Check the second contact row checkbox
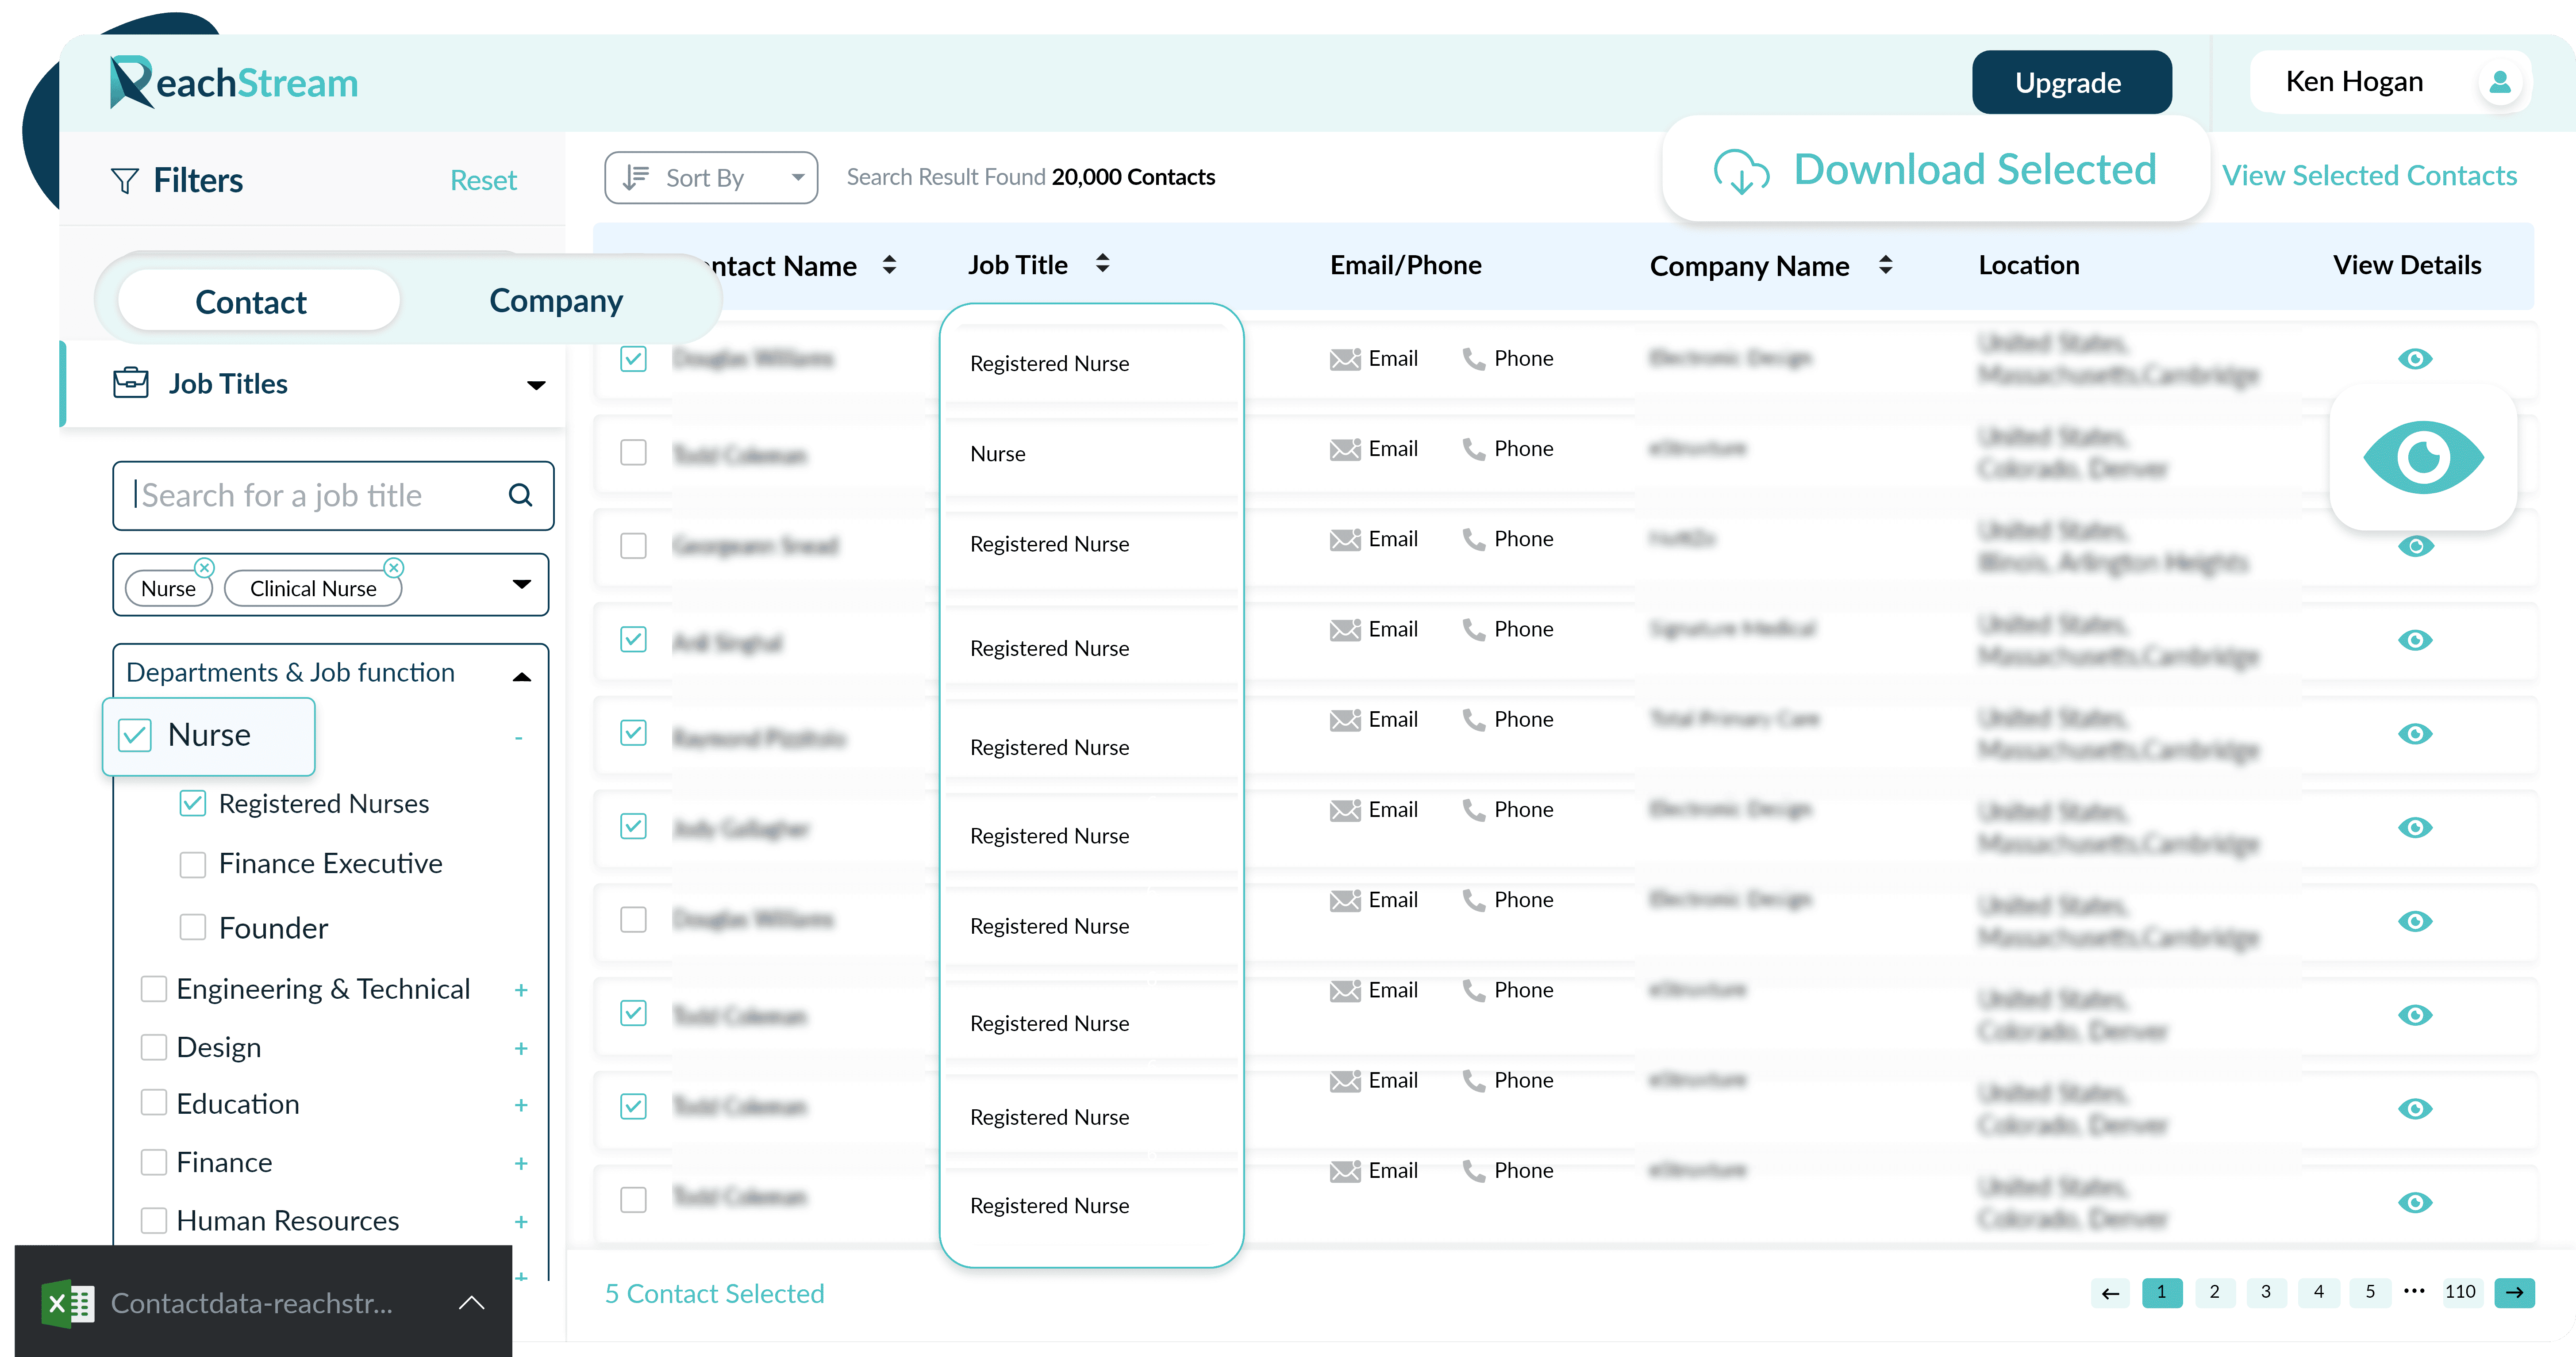This screenshot has width=2576, height=1357. pyautogui.click(x=633, y=452)
